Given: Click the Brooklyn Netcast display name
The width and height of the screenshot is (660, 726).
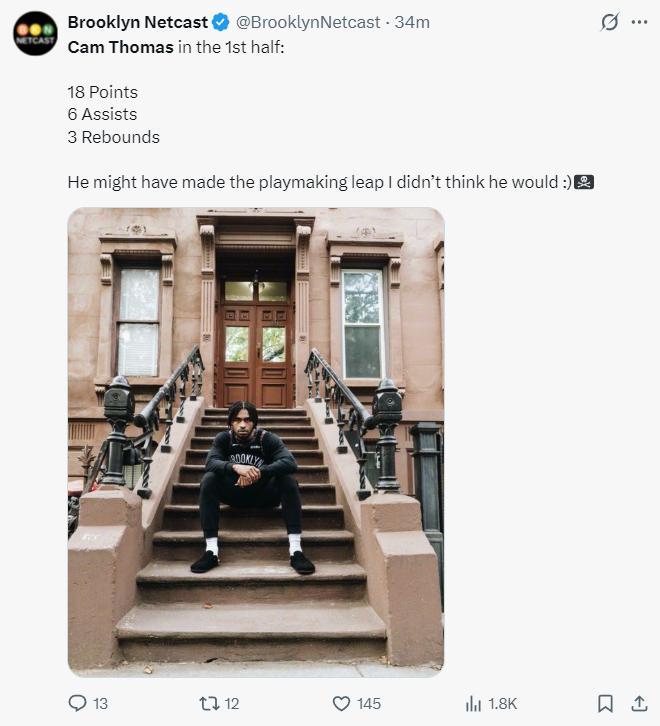Looking at the screenshot, I should click(138, 22).
